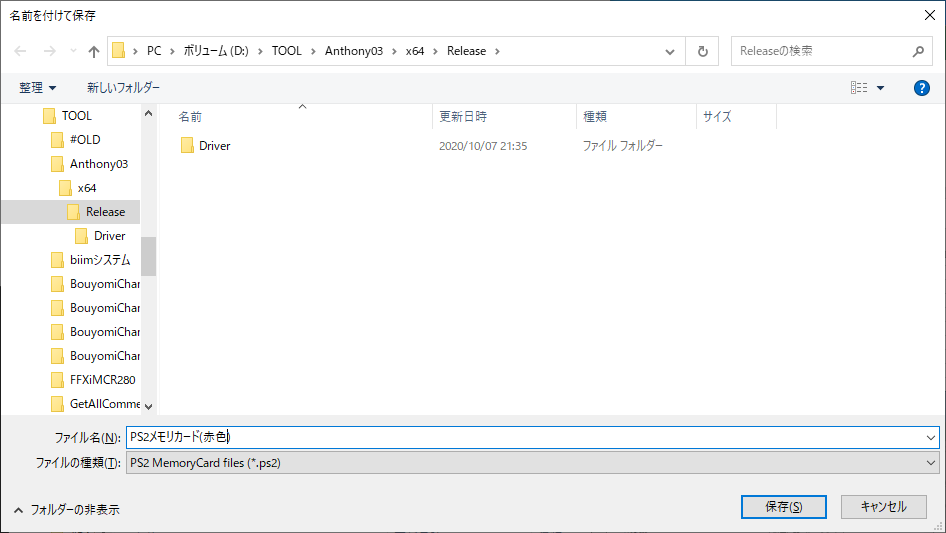Click the x64 folder icon in tree
The height and width of the screenshot is (533, 946).
coord(65,188)
